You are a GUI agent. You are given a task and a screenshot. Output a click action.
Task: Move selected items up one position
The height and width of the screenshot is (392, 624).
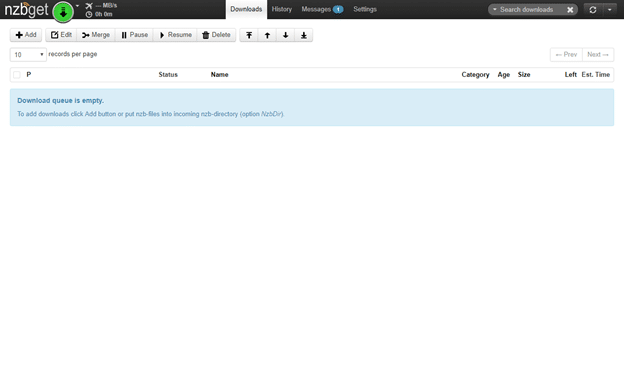point(267,35)
